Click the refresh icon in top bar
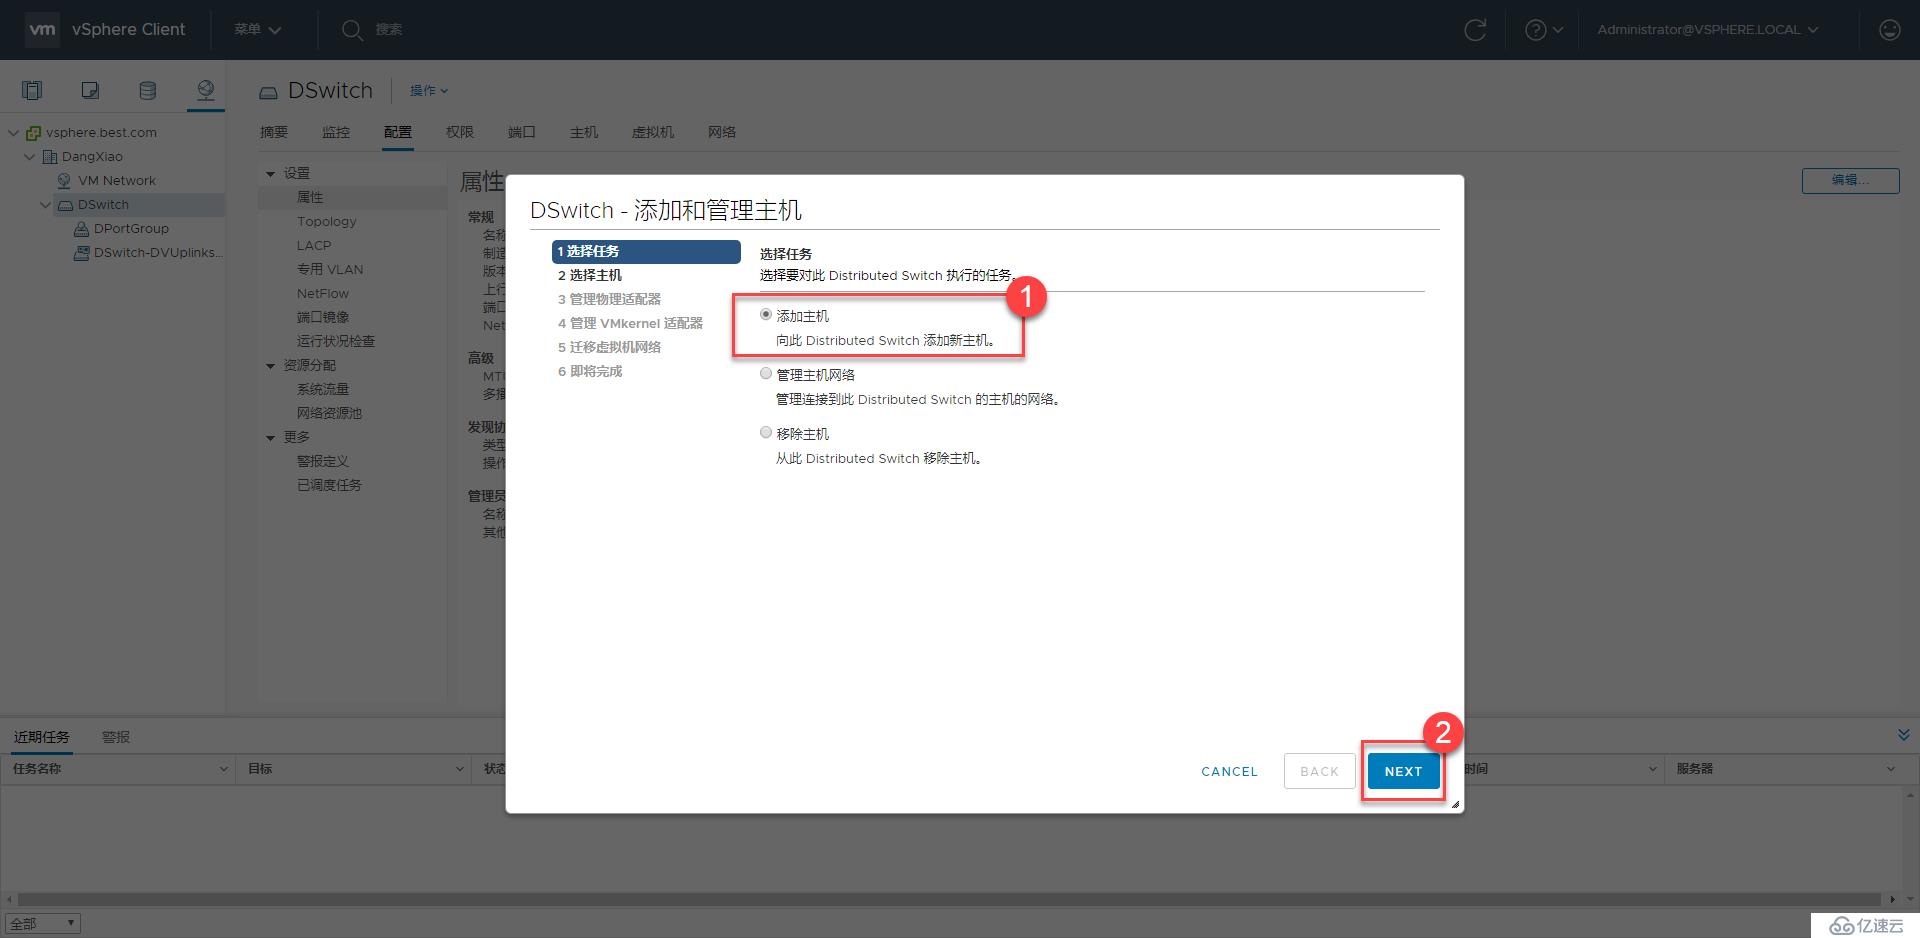The height and width of the screenshot is (938, 1920). (1475, 30)
